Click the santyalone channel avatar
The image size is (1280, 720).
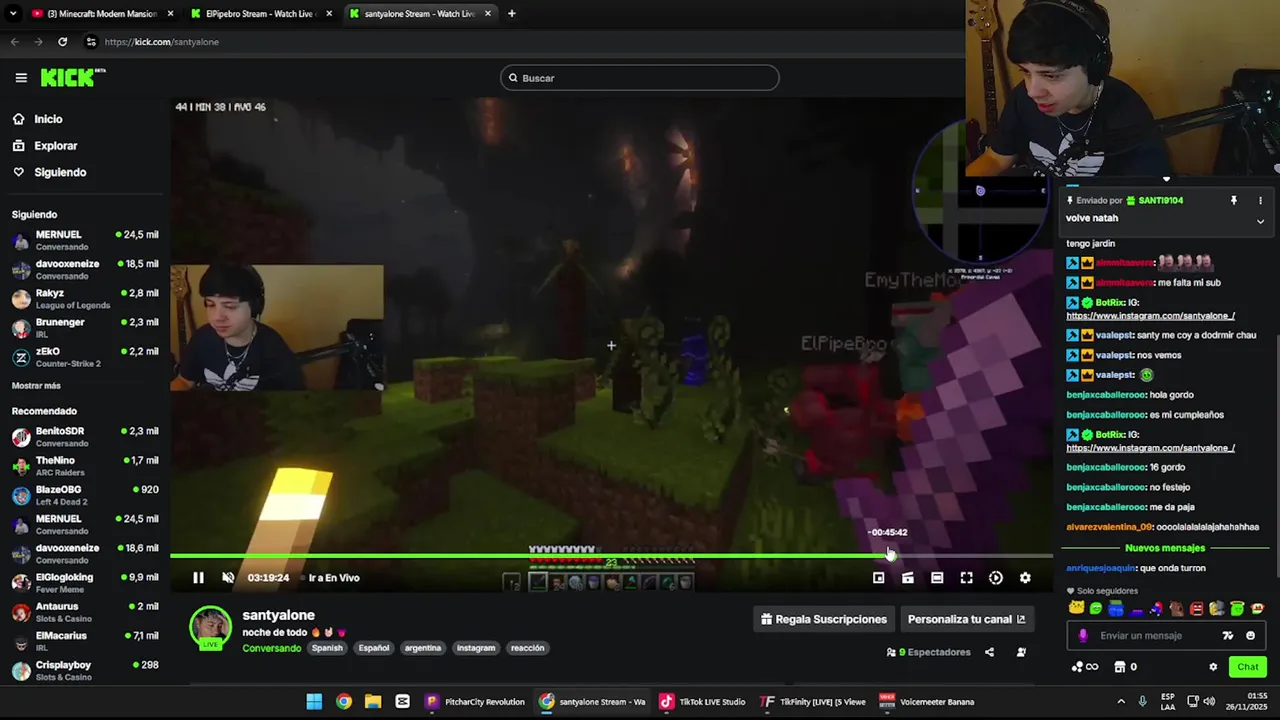click(210, 628)
